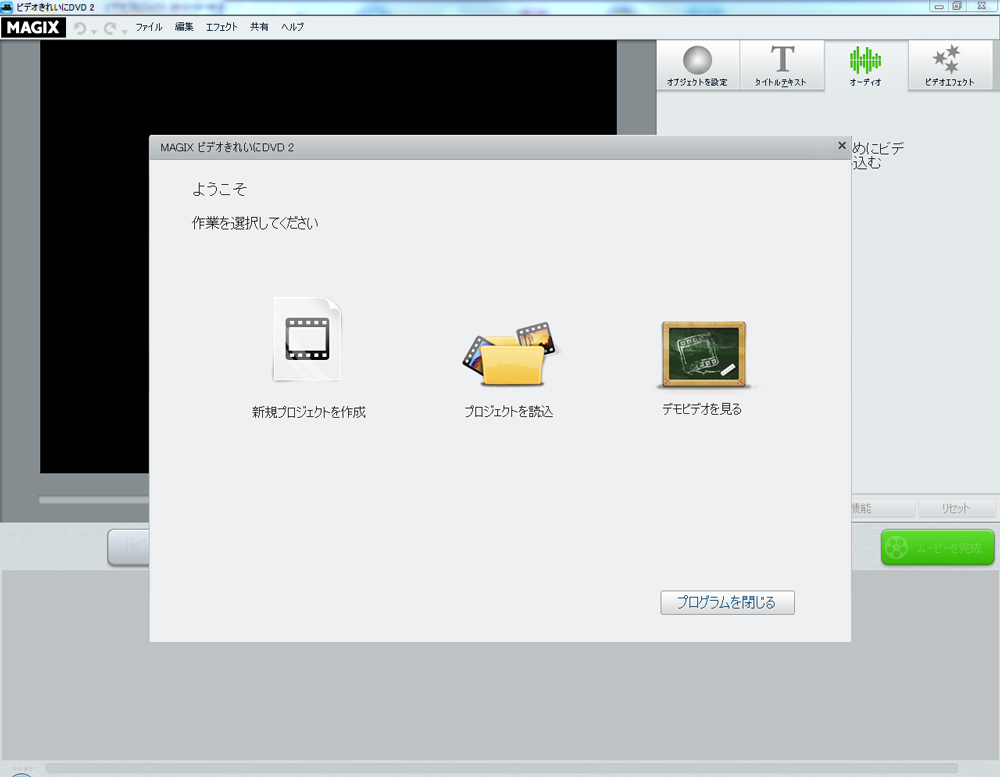This screenshot has width=1000, height=777.
Task: Open the 編集 menu
Action: click(184, 27)
